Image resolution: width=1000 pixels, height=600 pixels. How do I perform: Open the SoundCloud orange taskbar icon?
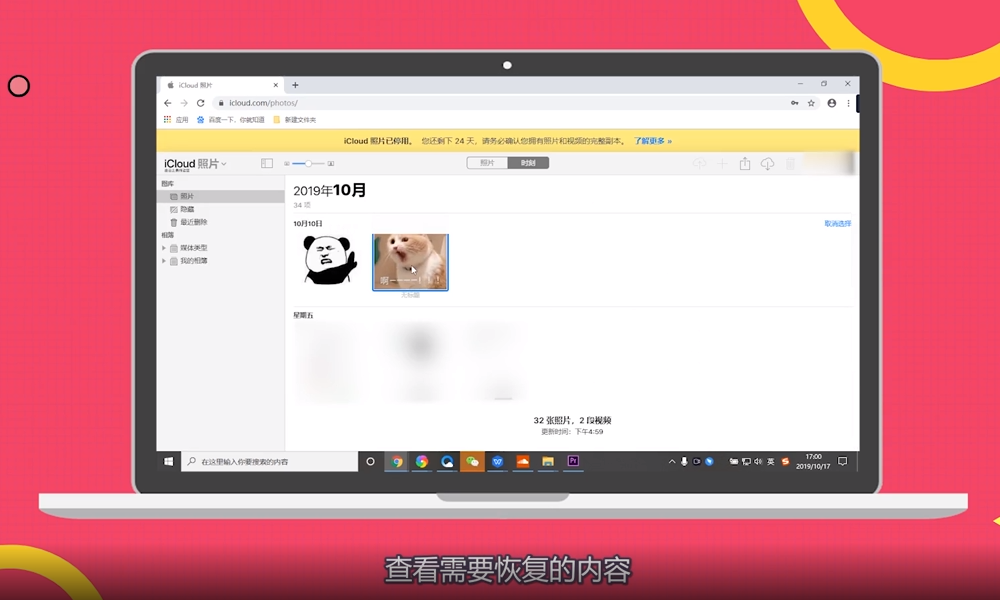[x=522, y=461]
